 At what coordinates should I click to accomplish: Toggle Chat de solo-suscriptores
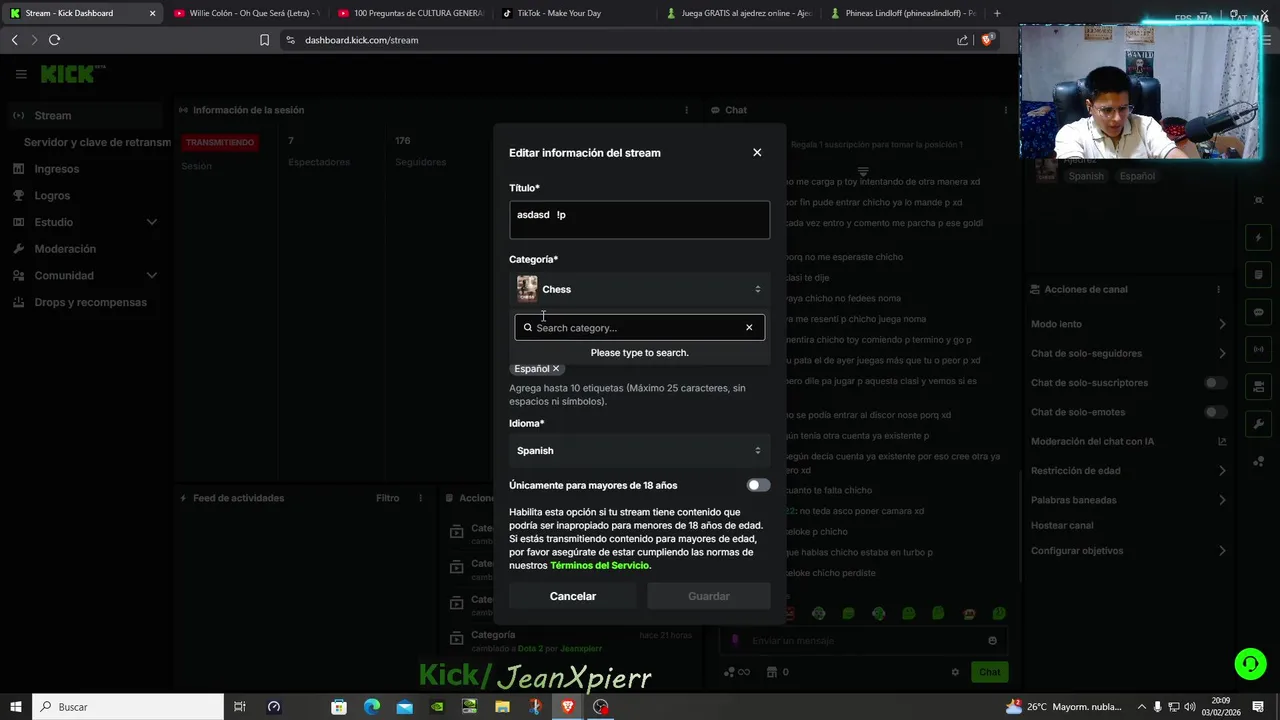click(x=1215, y=383)
